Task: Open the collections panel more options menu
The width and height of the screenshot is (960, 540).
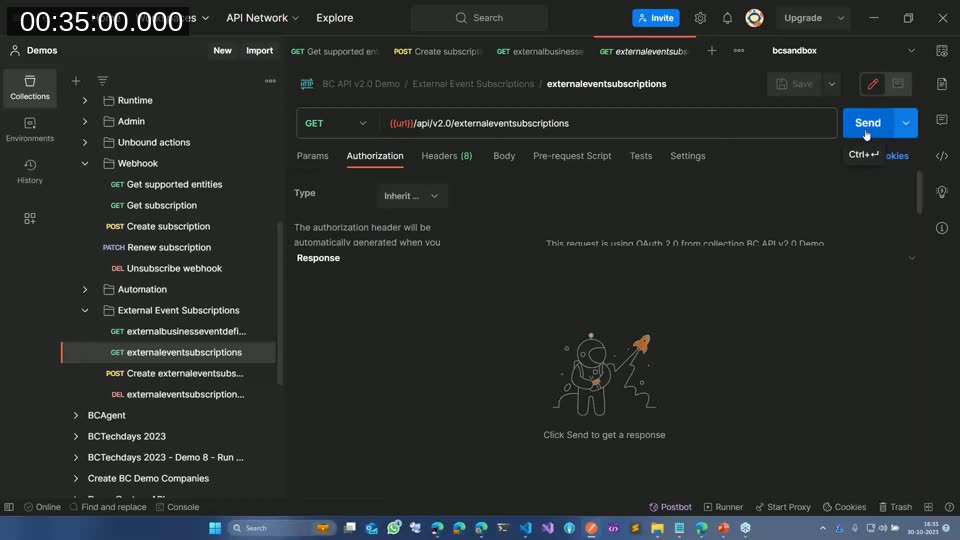Action: pyautogui.click(x=270, y=81)
